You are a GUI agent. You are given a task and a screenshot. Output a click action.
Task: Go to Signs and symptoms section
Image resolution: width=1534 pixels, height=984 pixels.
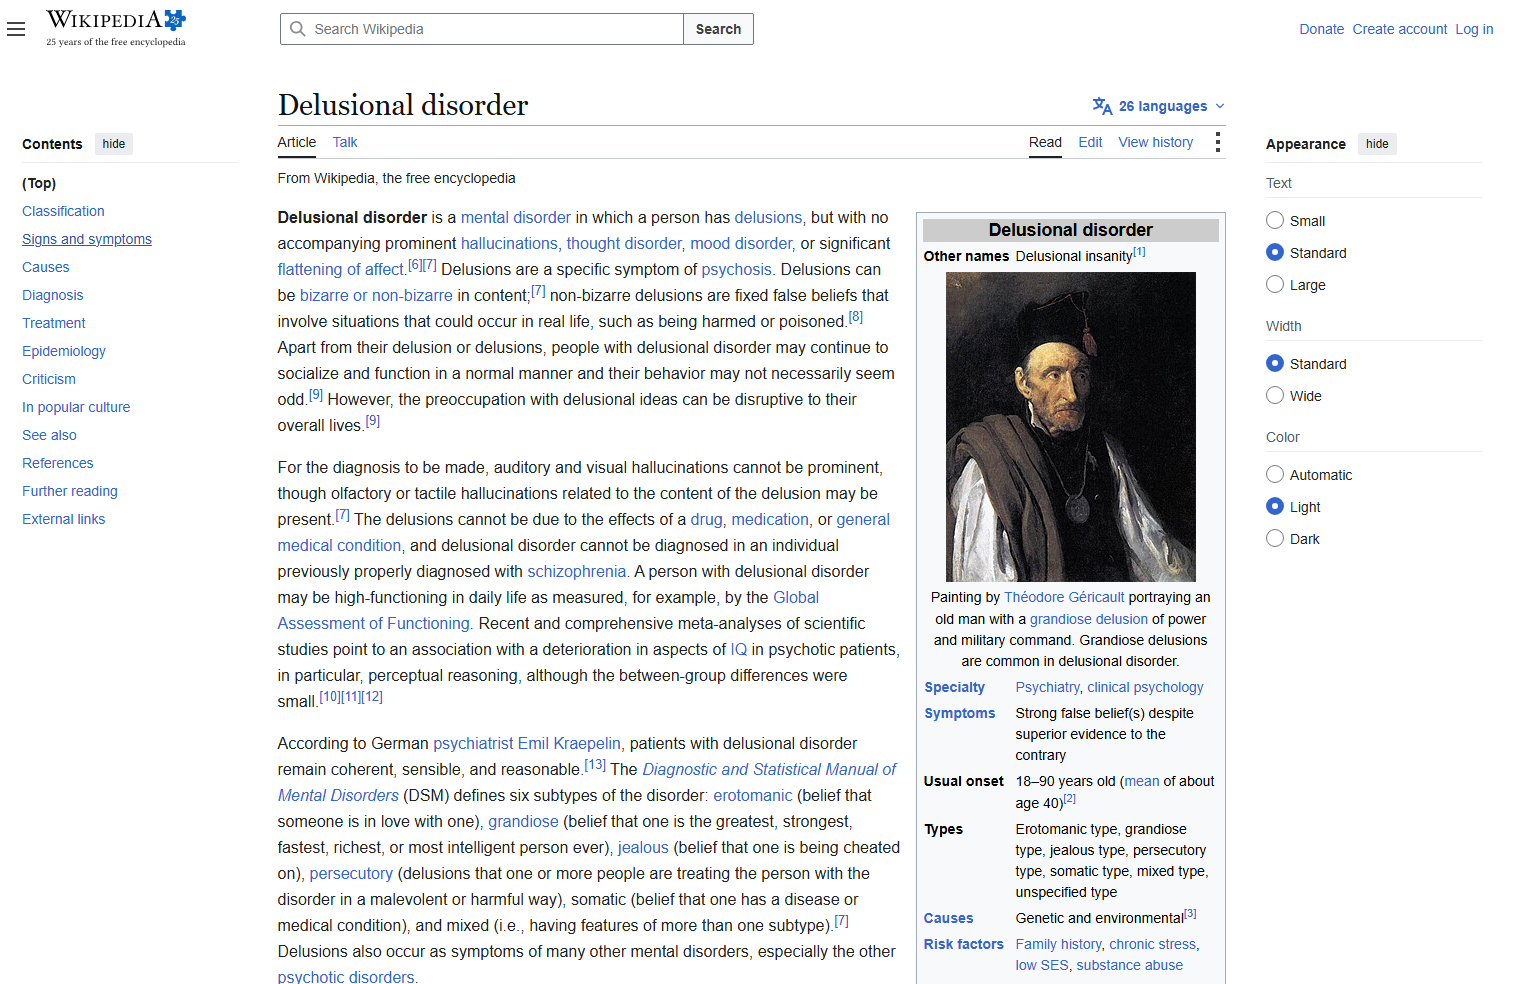pos(87,239)
